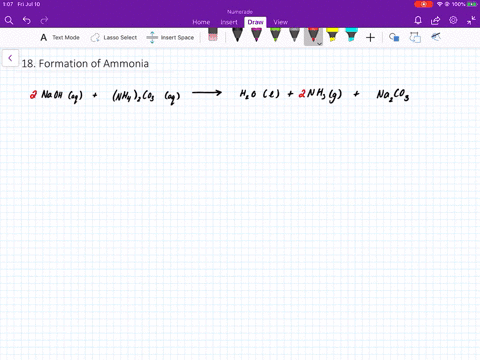Switch to the Insert tab
Viewport: 480px width, 360px height.
click(x=229, y=22)
